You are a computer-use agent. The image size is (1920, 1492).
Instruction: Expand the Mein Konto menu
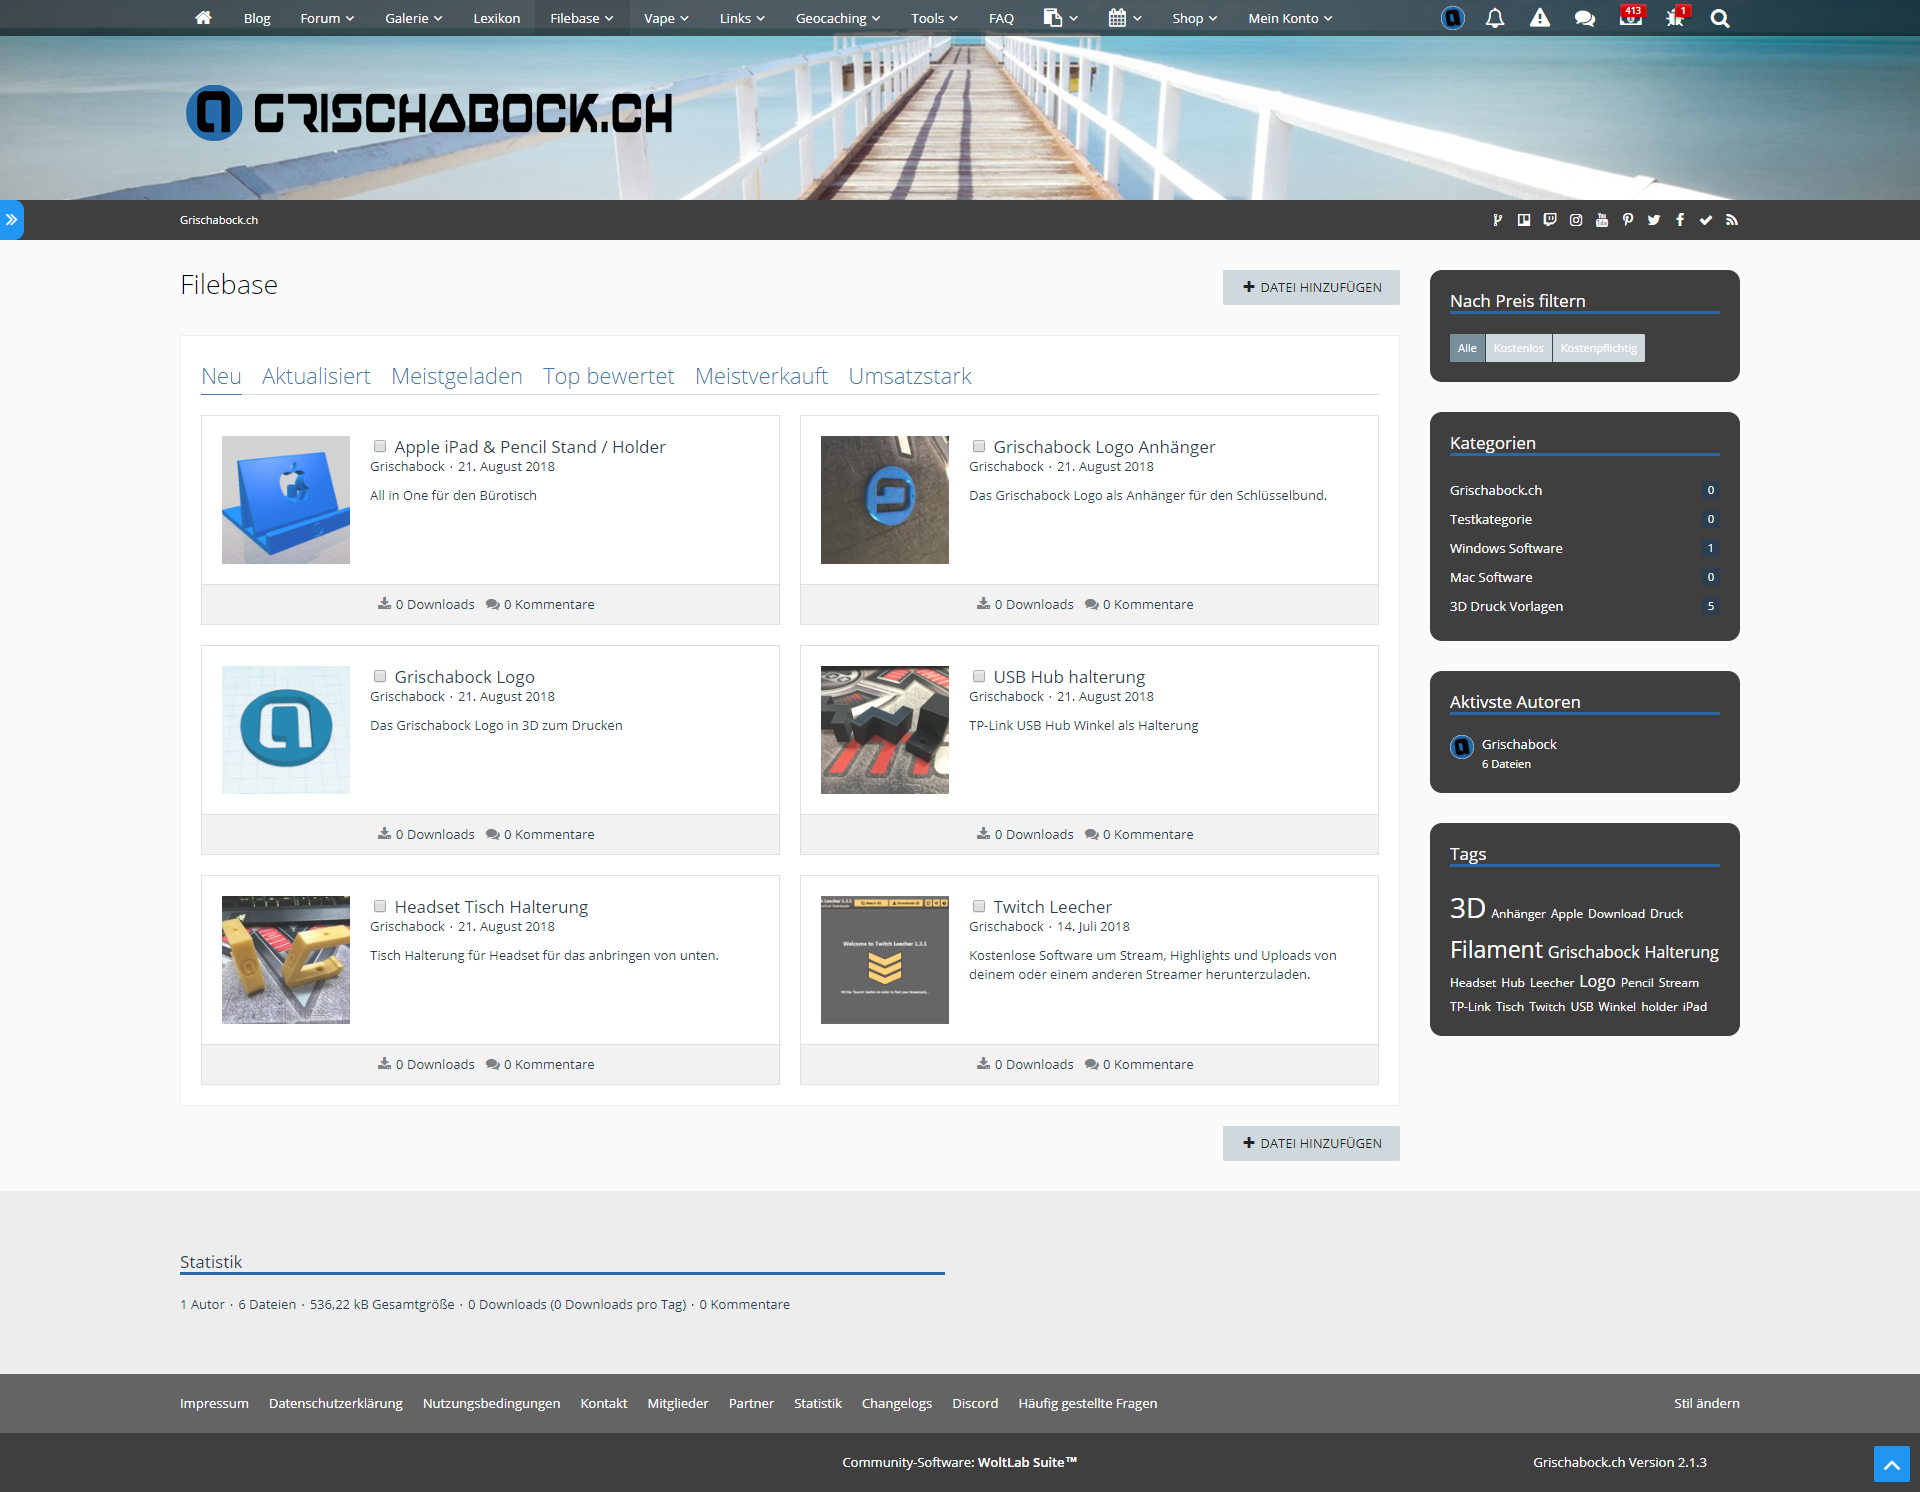coord(1289,18)
